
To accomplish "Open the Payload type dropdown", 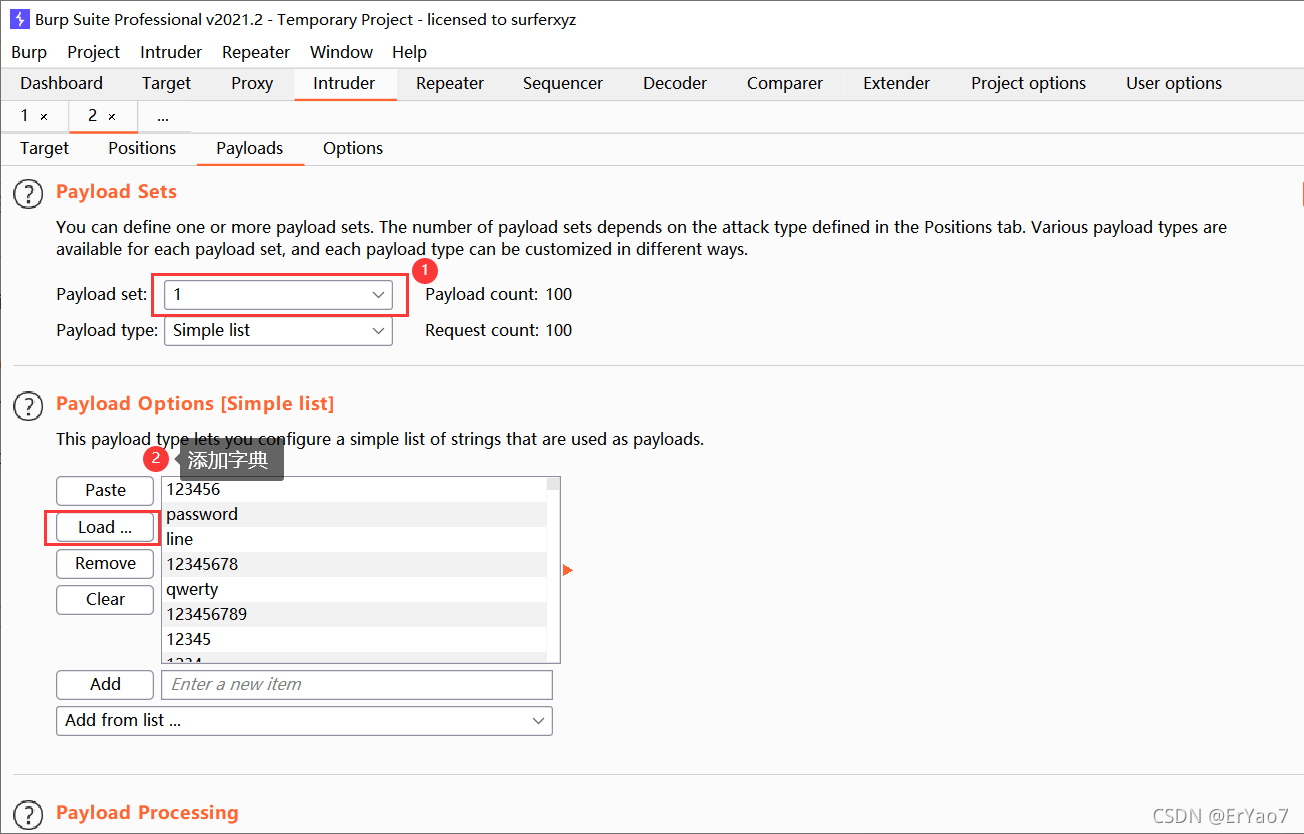I will 278,330.
